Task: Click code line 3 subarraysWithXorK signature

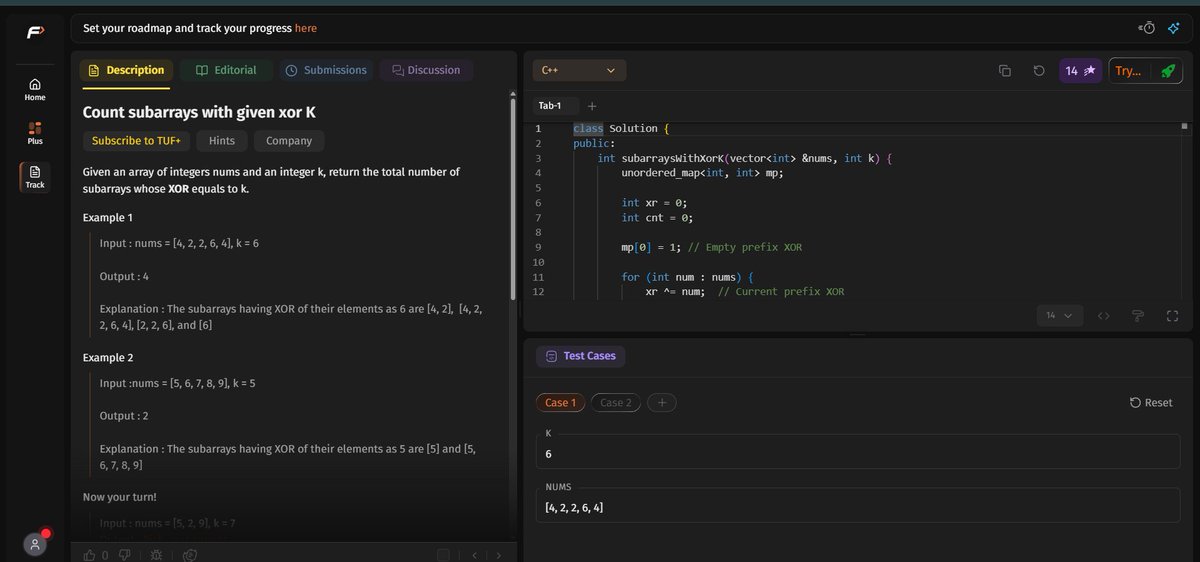Action: coord(744,158)
